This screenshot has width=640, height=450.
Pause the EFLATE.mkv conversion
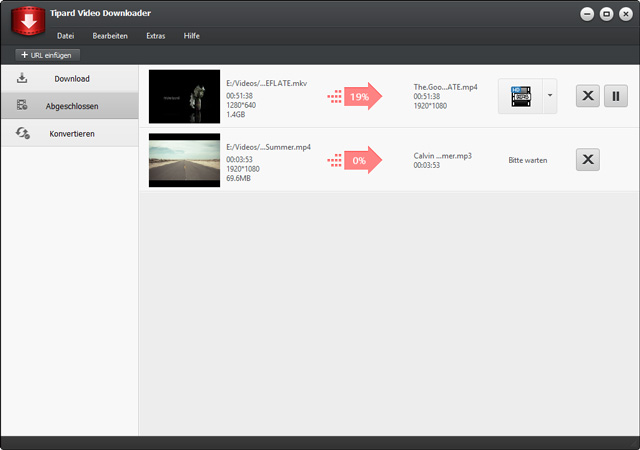(x=616, y=96)
